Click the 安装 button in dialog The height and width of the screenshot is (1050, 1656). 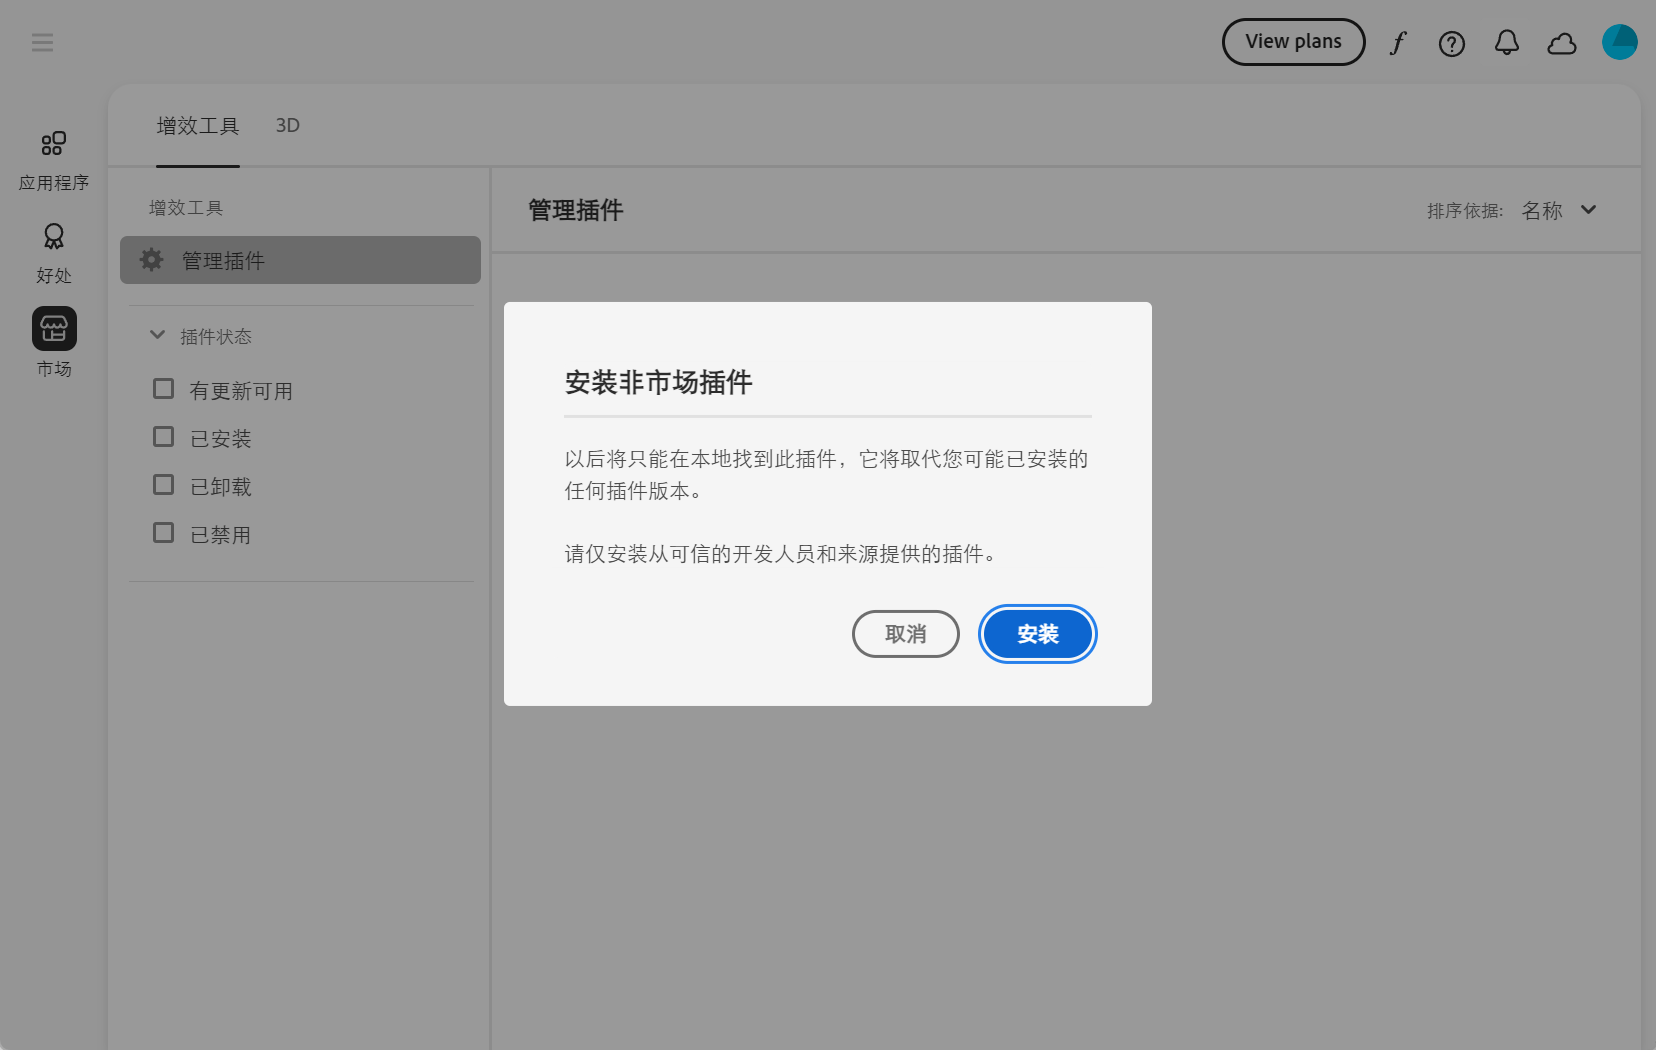tap(1037, 634)
